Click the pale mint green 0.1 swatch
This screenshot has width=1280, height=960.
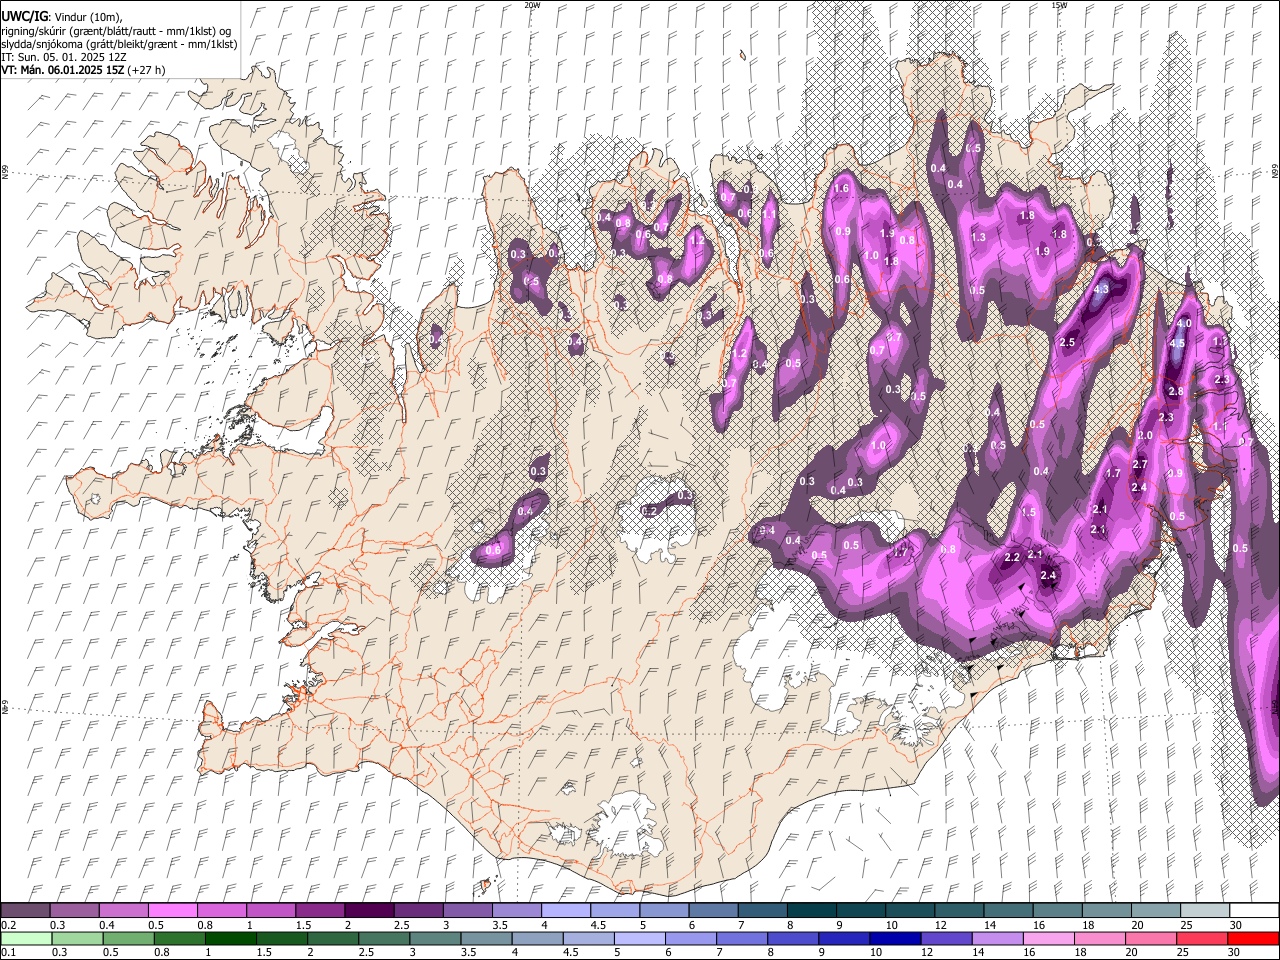[x=25, y=938]
